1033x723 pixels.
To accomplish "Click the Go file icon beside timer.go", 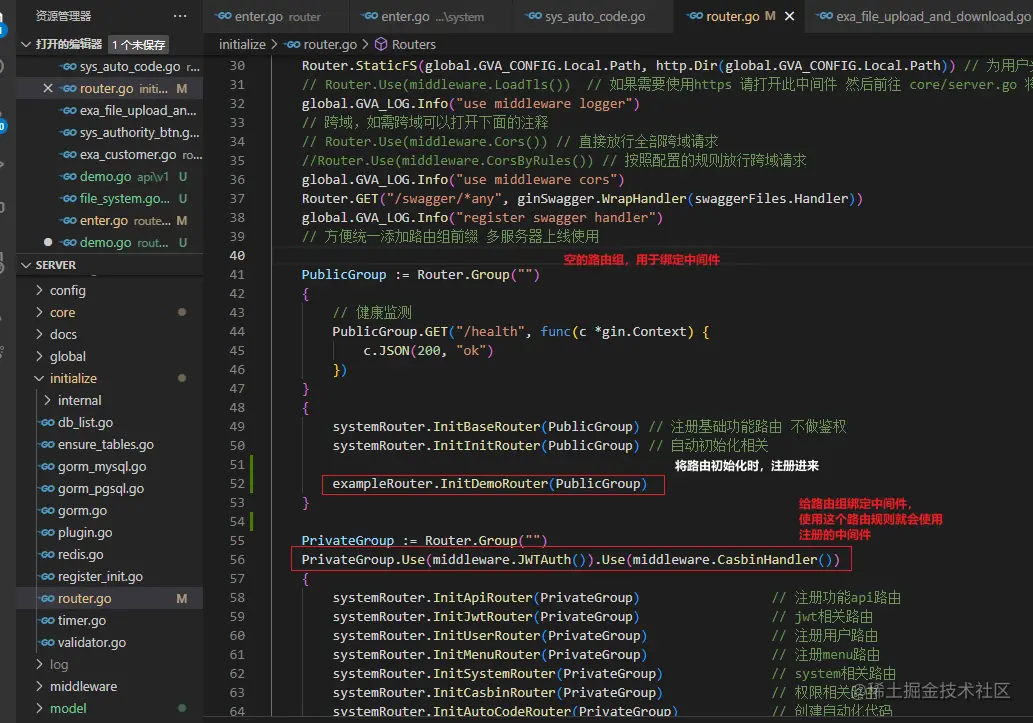I will pyautogui.click(x=47, y=620).
